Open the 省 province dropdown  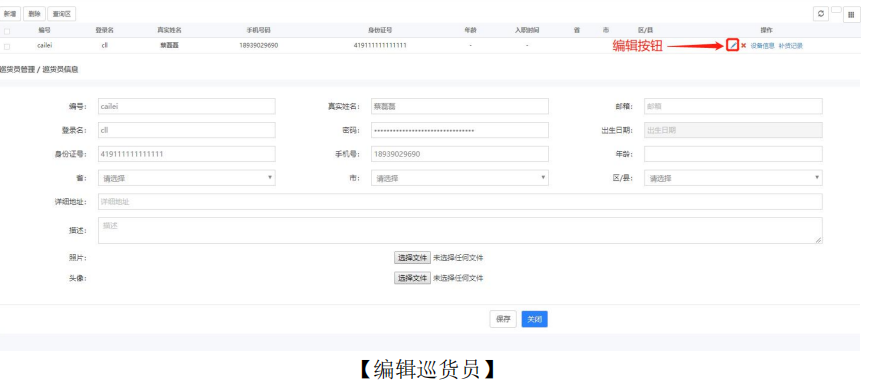[x=186, y=178]
